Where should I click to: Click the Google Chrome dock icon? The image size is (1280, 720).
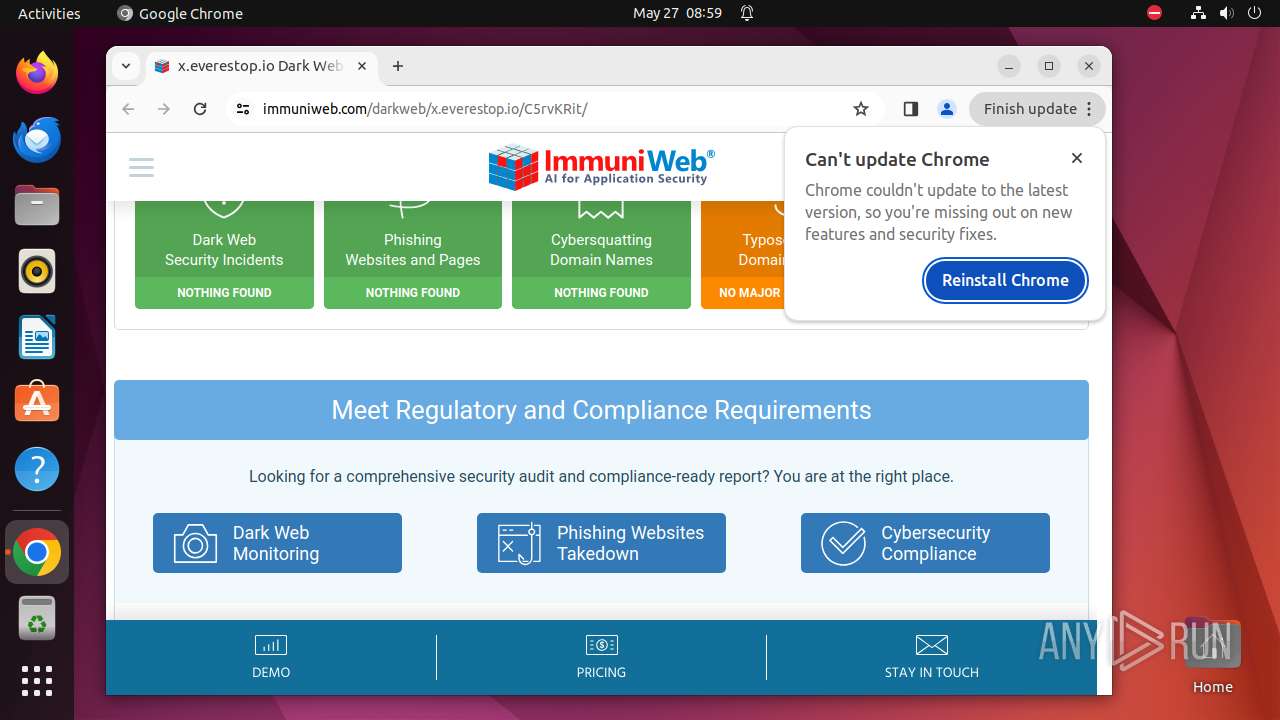tap(37, 552)
